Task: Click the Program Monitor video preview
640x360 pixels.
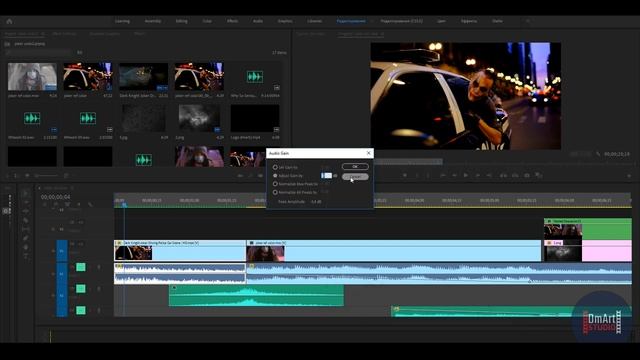Action: (x=465, y=96)
